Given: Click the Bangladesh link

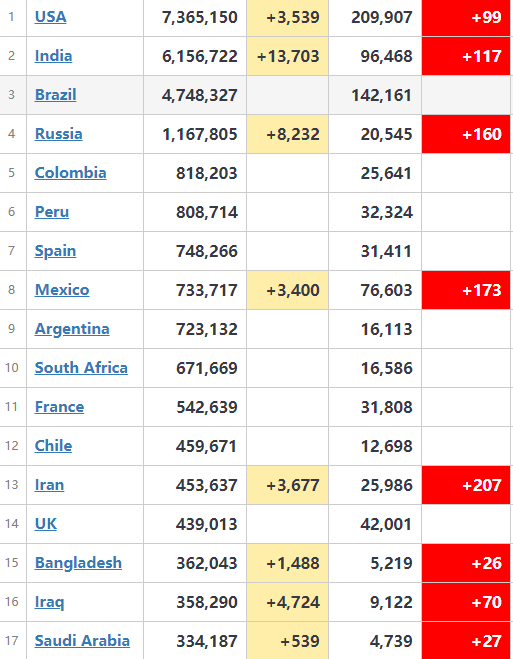Looking at the screenshot, I should [x=78, y=563].
